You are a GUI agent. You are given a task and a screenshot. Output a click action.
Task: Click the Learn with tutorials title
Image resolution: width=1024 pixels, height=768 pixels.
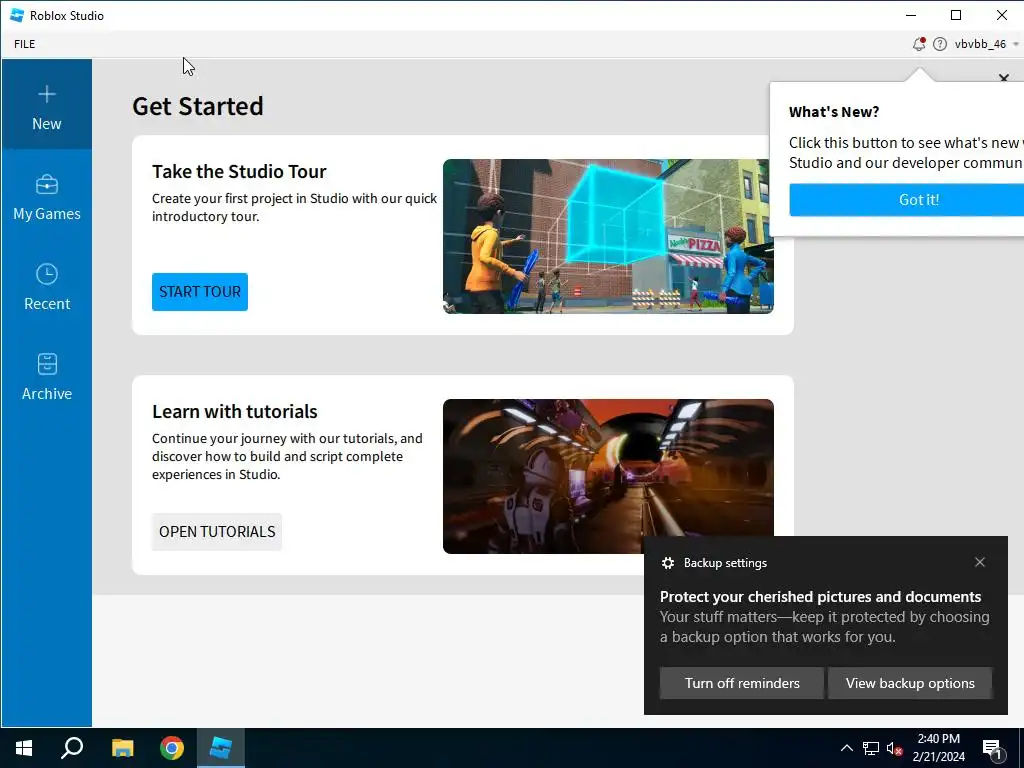pos(234,411)
